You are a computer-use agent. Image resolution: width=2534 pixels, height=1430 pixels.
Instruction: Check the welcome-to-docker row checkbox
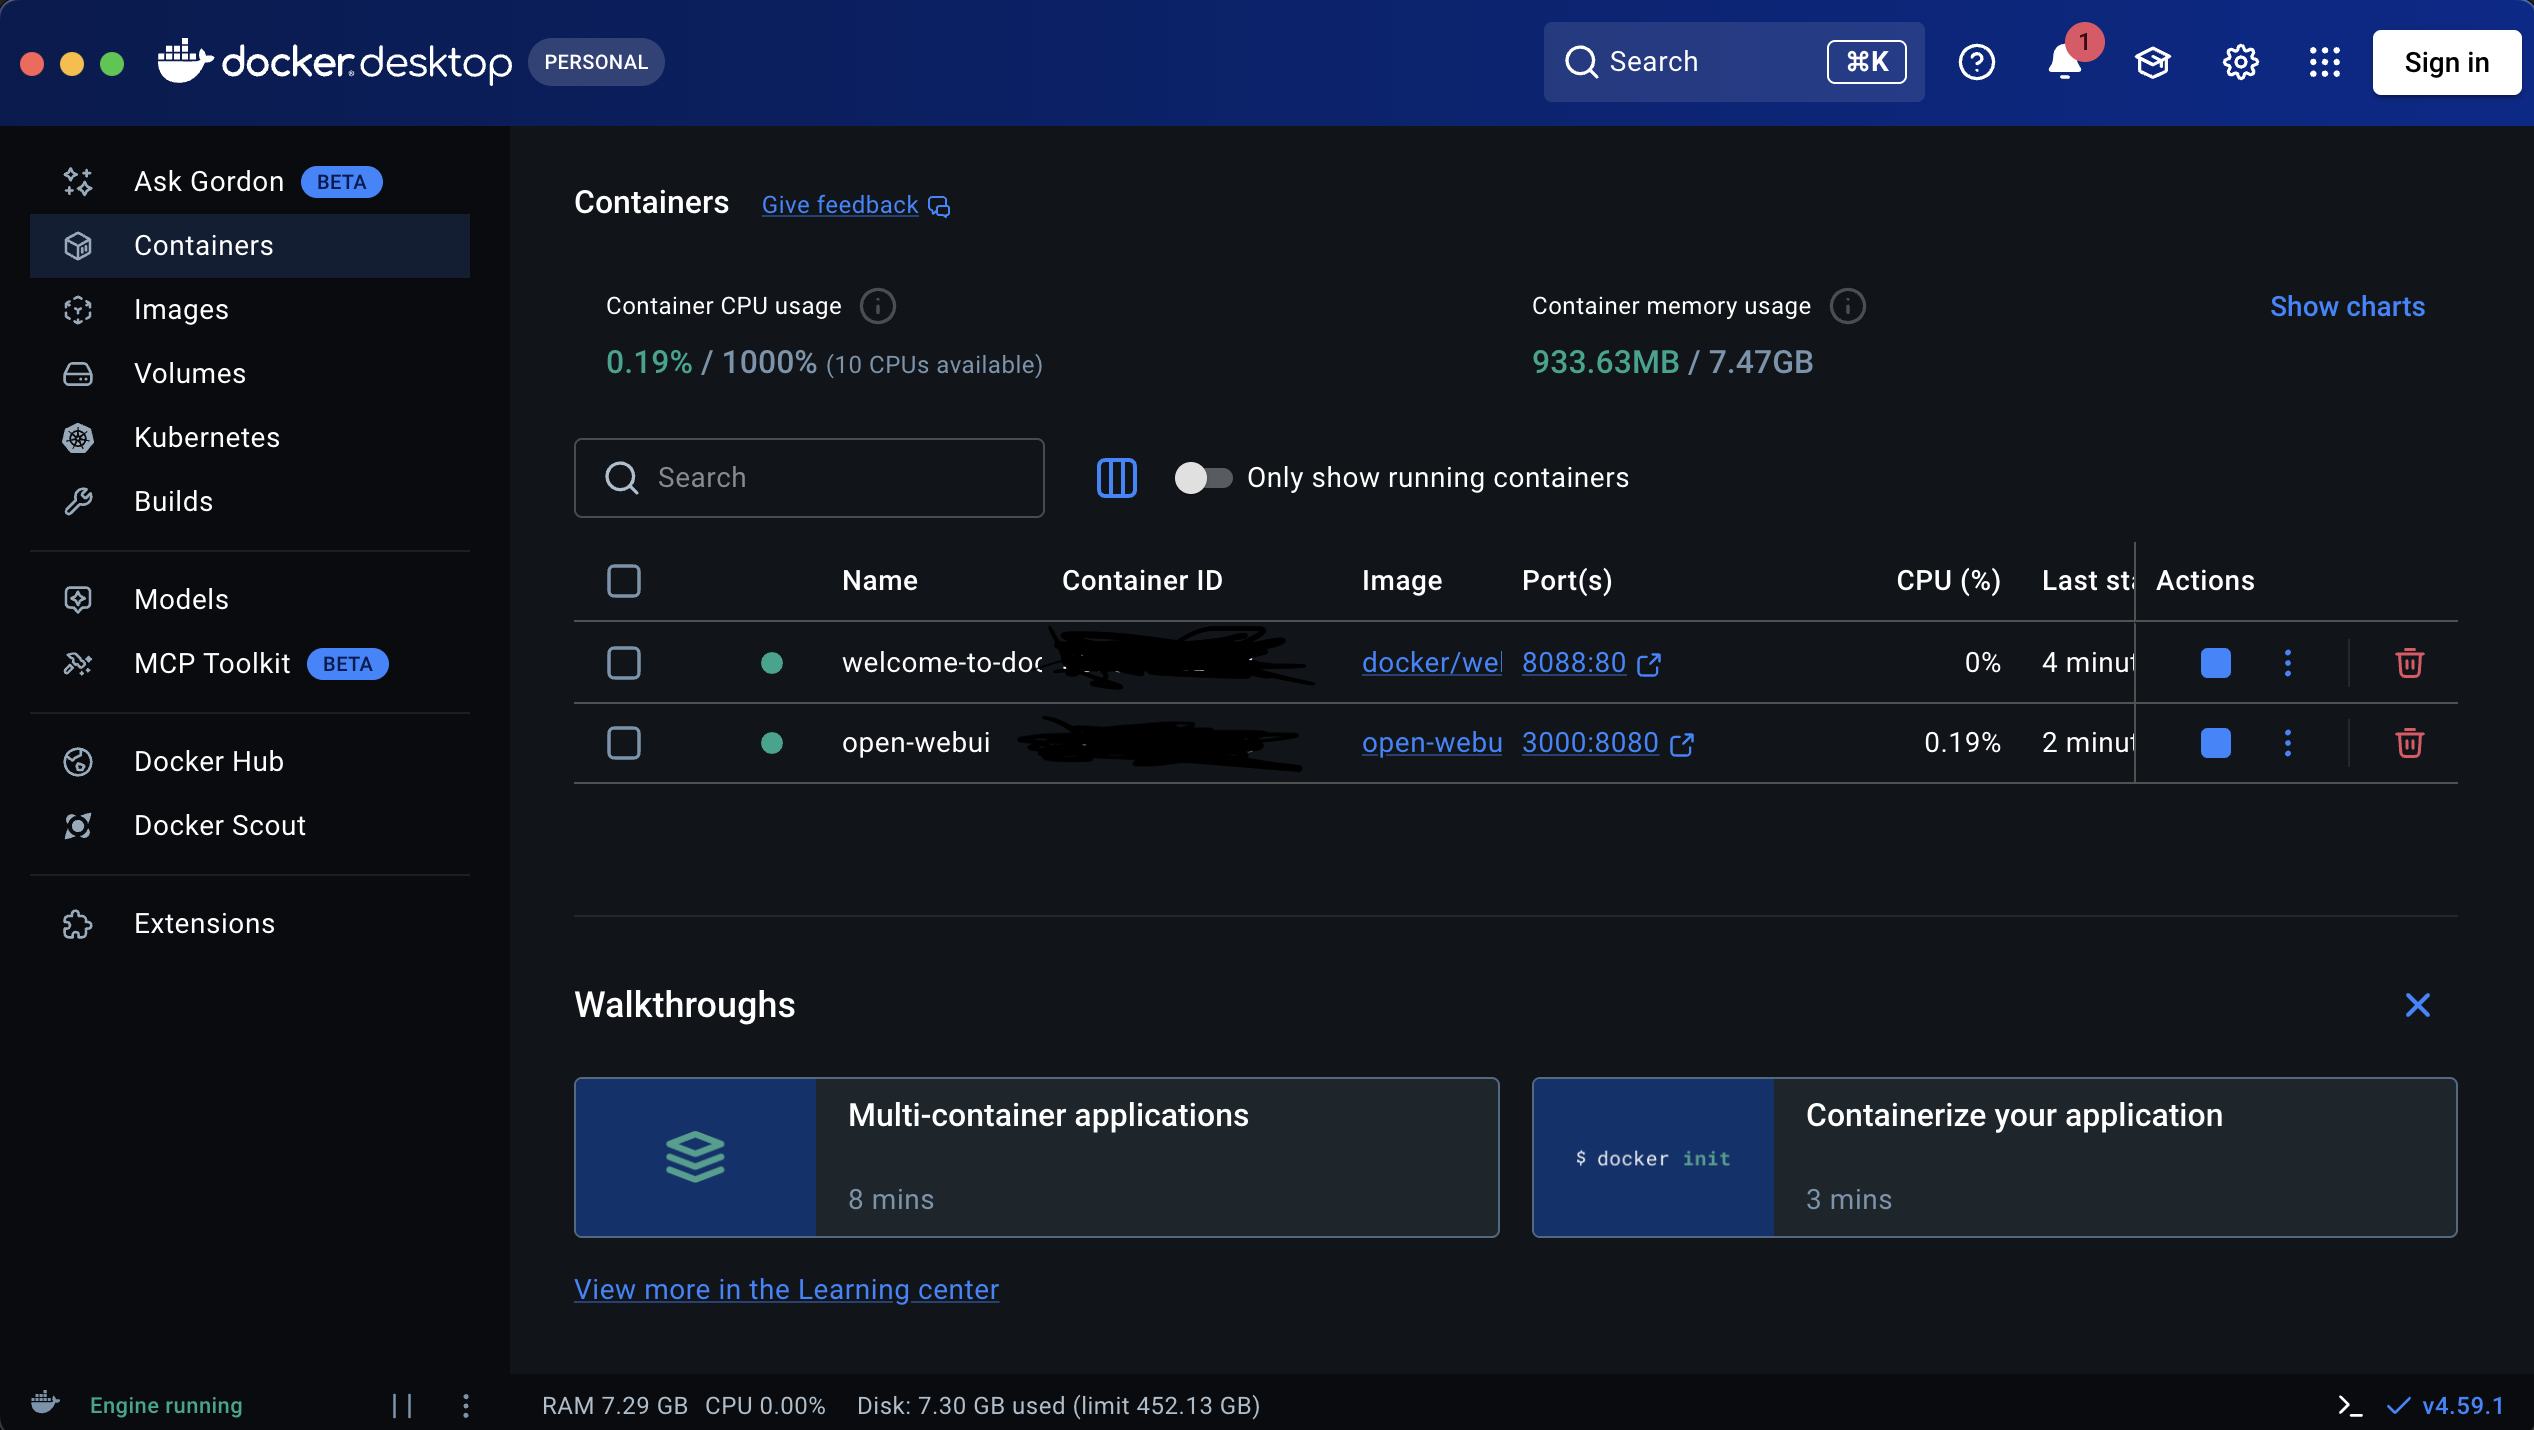[x=623, y=663]
